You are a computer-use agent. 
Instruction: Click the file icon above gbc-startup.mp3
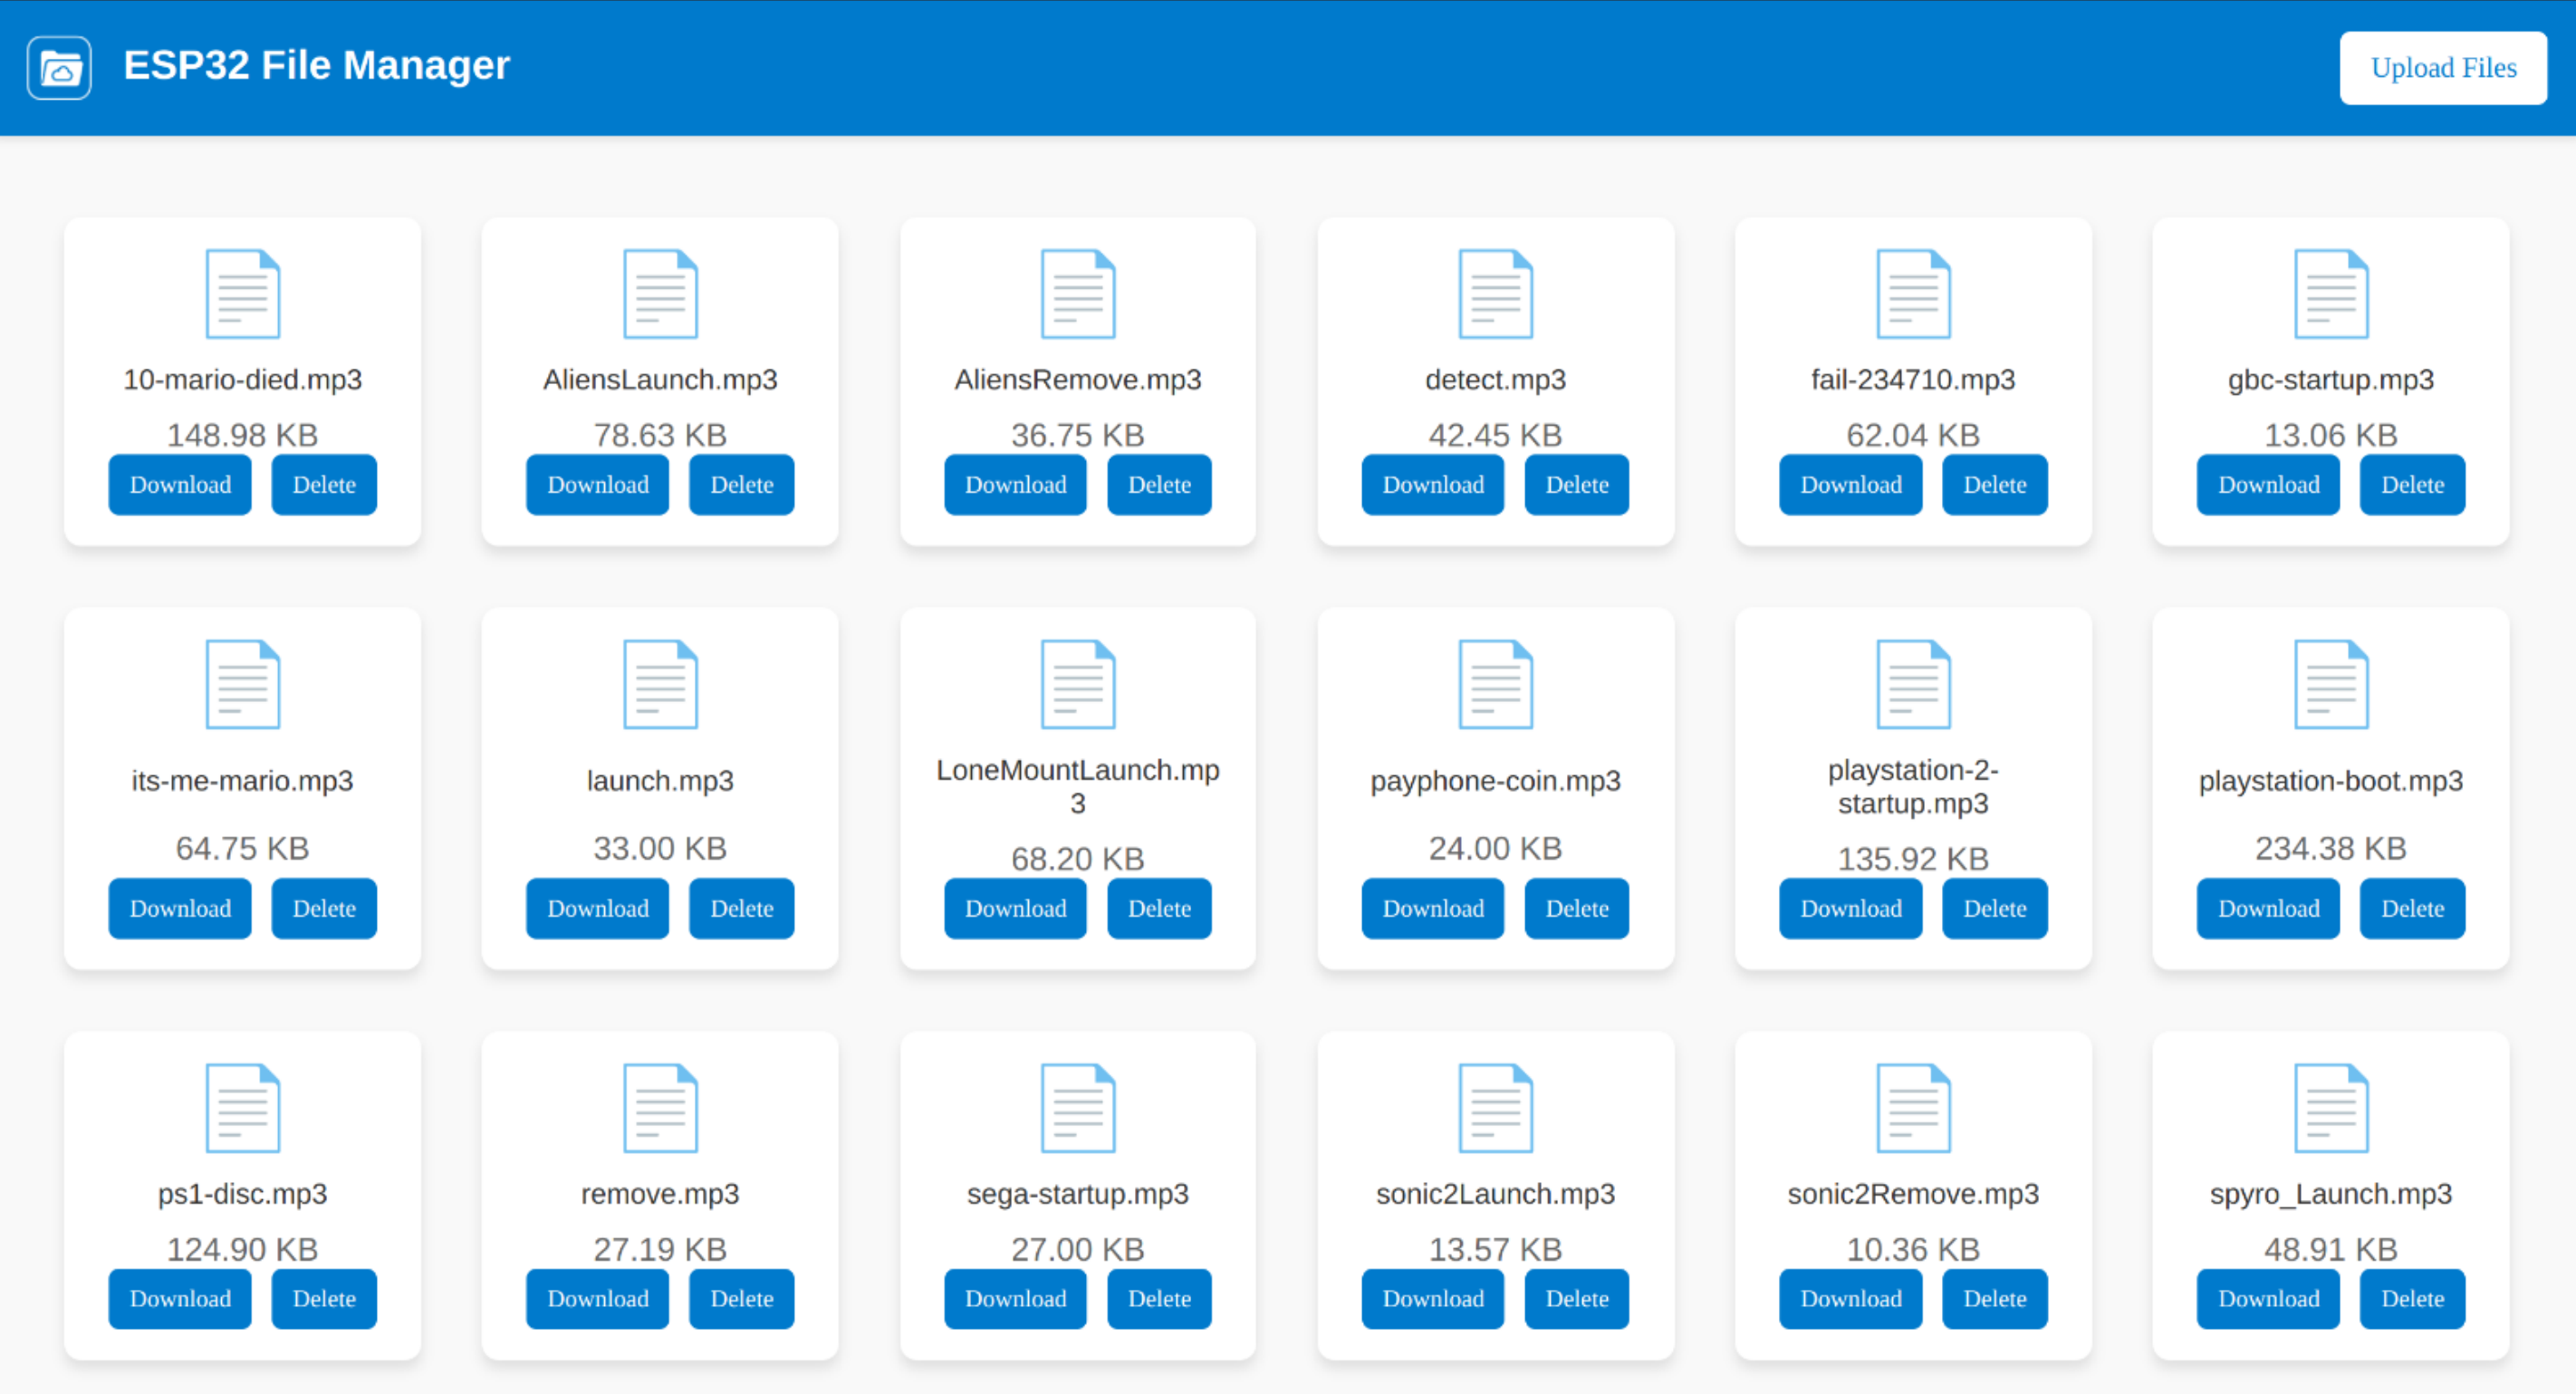click(2331, 293)
